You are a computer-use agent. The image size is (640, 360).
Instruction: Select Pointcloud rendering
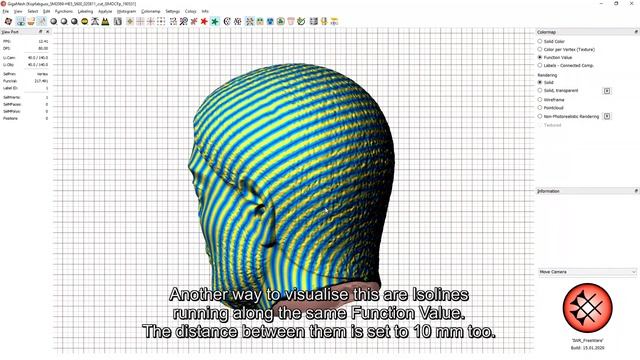540,108
